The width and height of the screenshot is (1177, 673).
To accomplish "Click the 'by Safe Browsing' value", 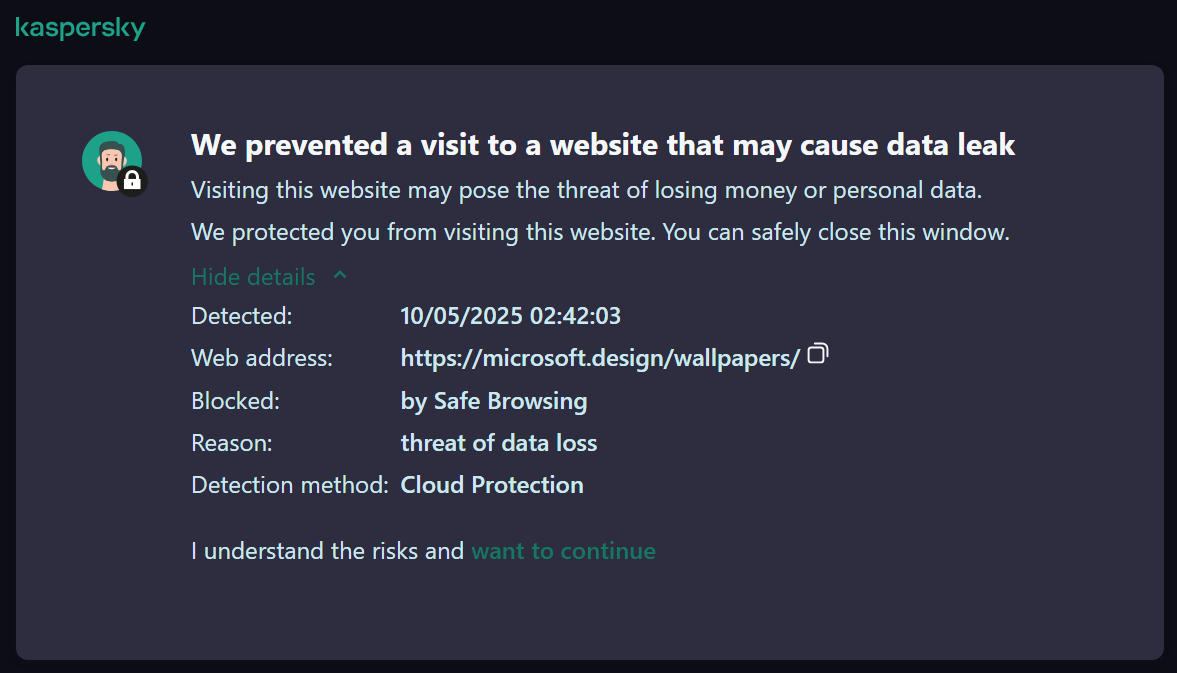I will click(x=494, y=402).
